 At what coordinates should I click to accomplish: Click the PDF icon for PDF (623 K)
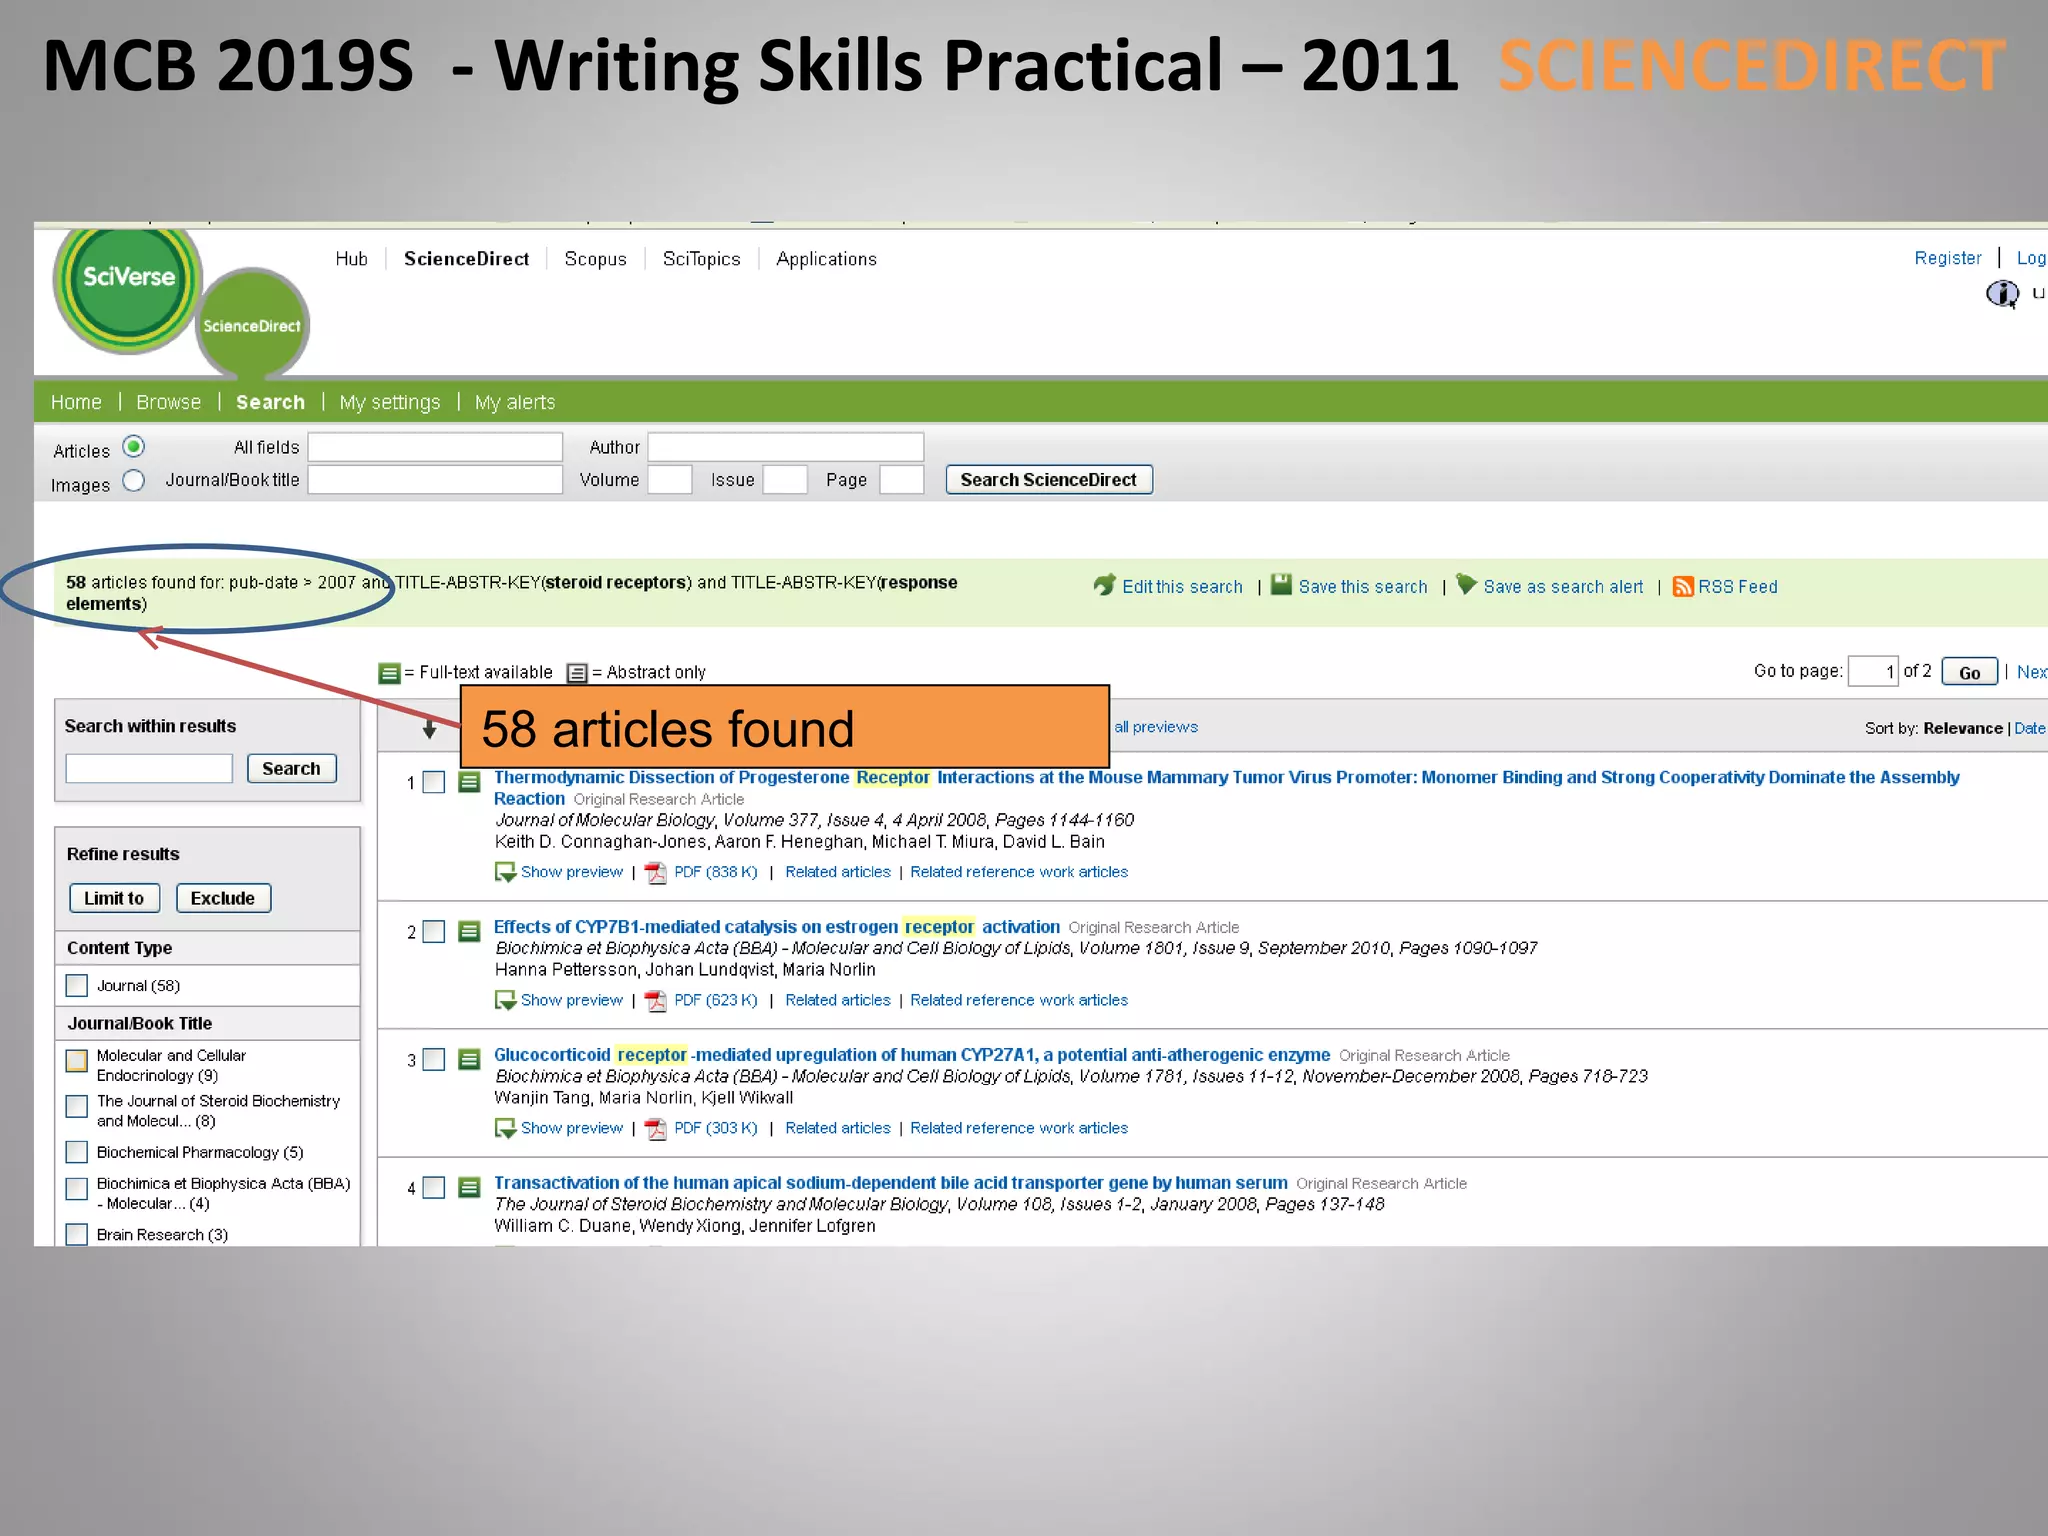pos(656,1001)
